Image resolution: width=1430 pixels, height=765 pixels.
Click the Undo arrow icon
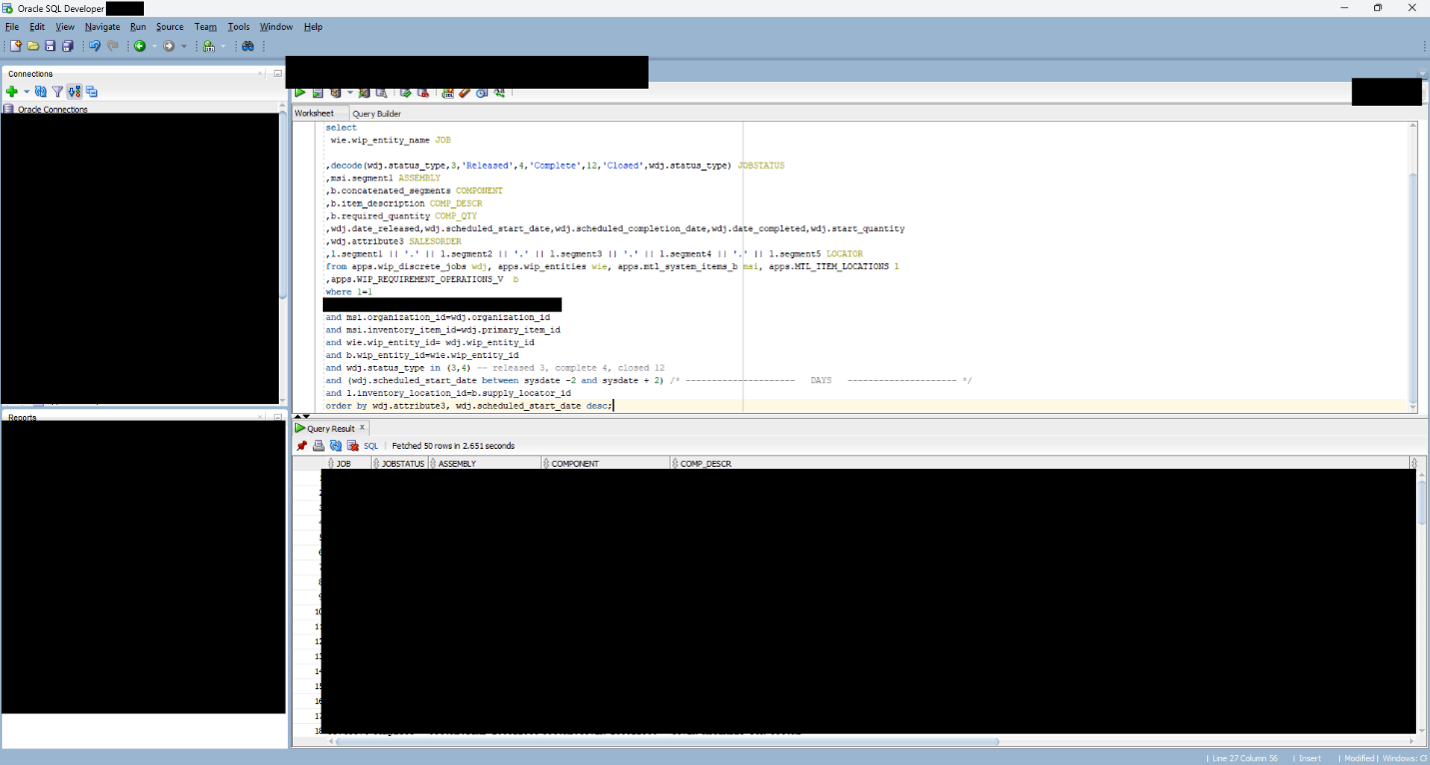(95, 46)
